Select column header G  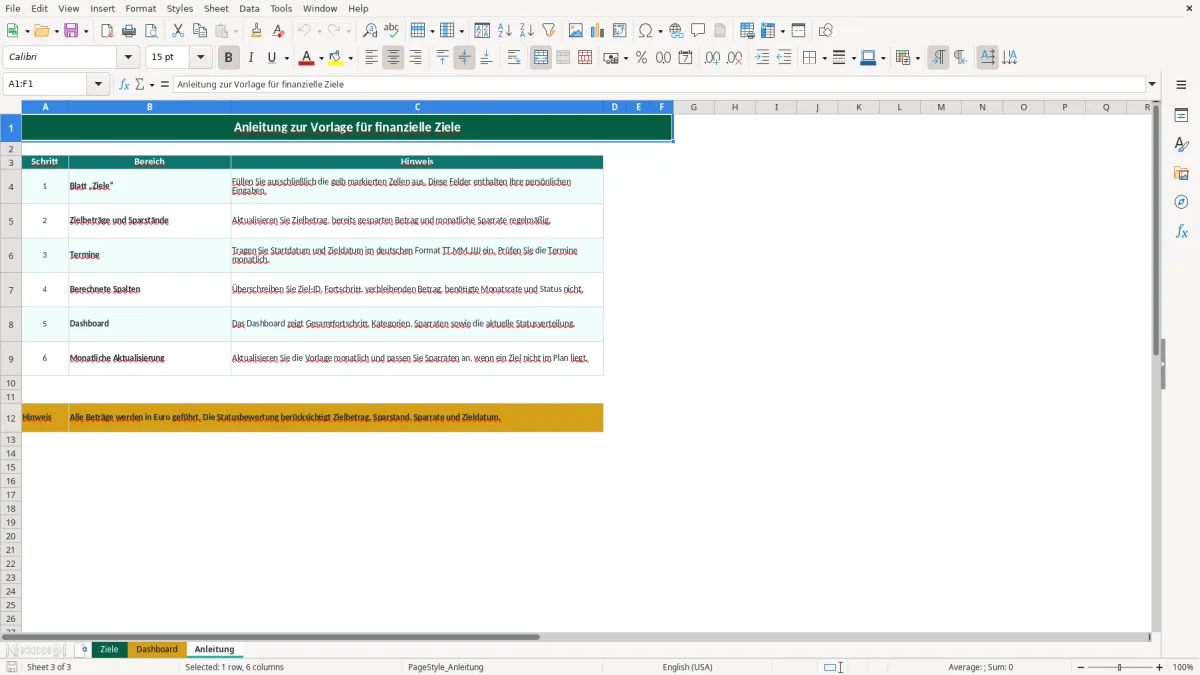coord(694,107)
